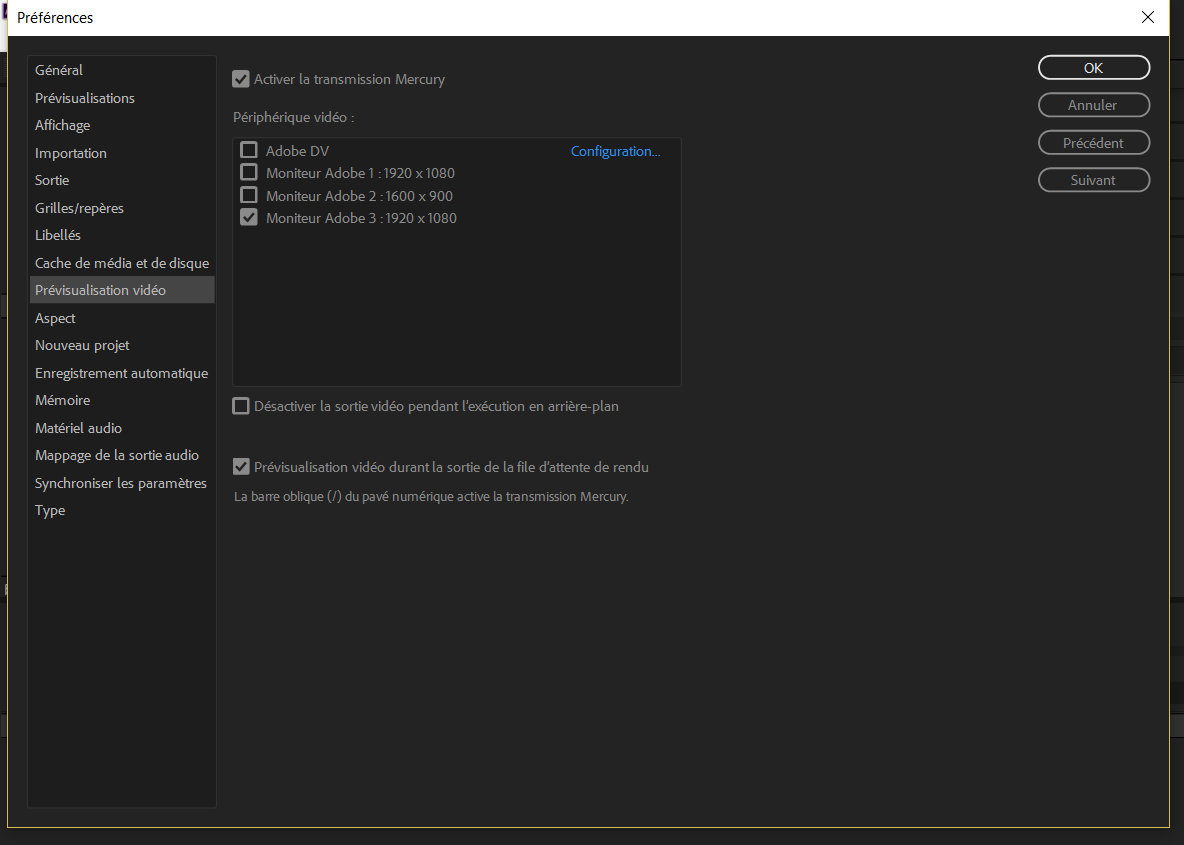Image resolution: width=1184 pixels, height=845 pixels.
Task: Toggle Désactiver la sortie vidéo pendant l'exécution
Action: [241, 406]
